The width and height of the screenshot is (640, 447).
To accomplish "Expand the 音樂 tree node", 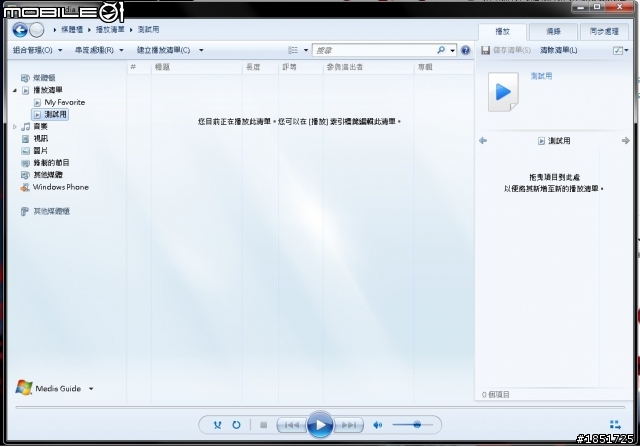I will click(x=15, y=127).
